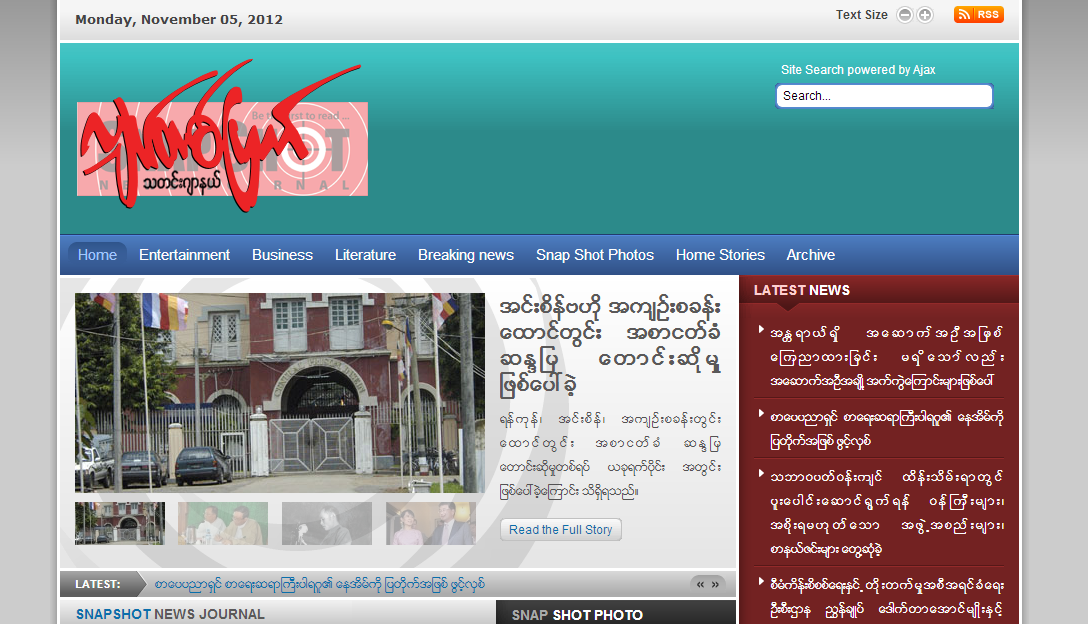
Task: Open the Home Stories menu
Action: click(x=720, y=255)
